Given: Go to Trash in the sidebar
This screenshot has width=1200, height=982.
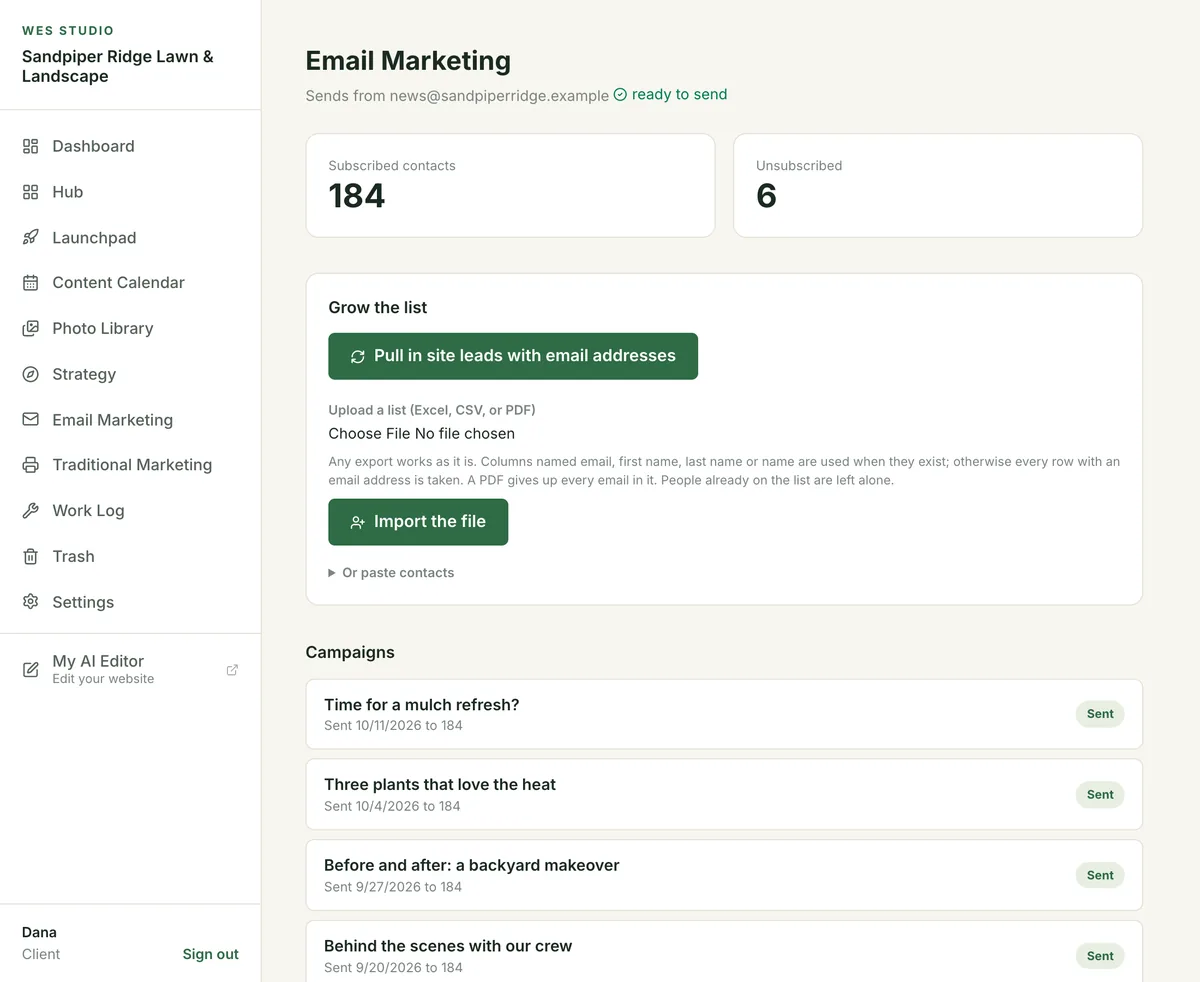Looking at the screenshot, I should coord(130,556).
